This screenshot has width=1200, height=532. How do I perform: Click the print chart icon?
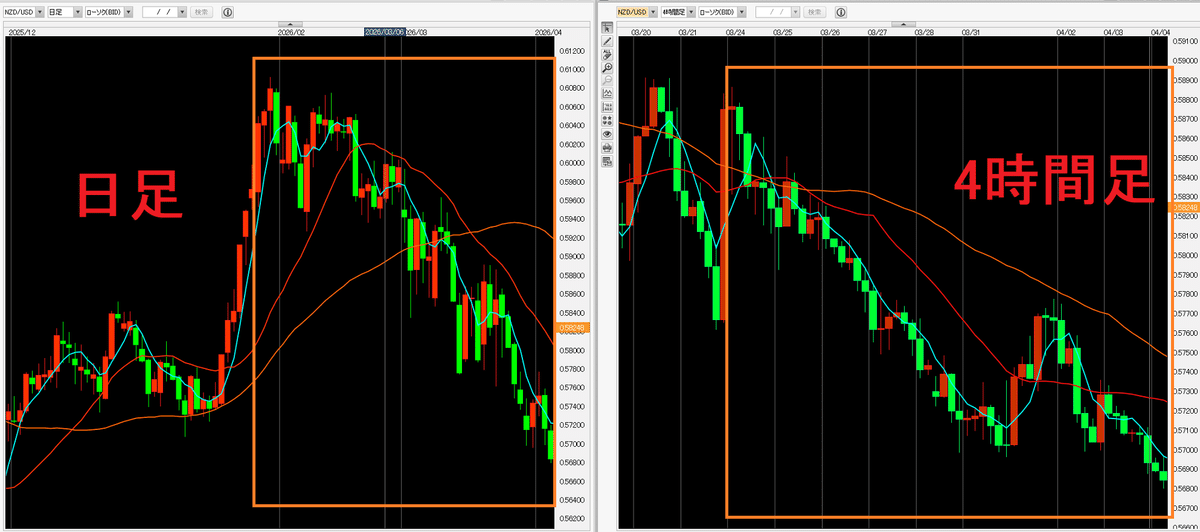pos(607,148)
